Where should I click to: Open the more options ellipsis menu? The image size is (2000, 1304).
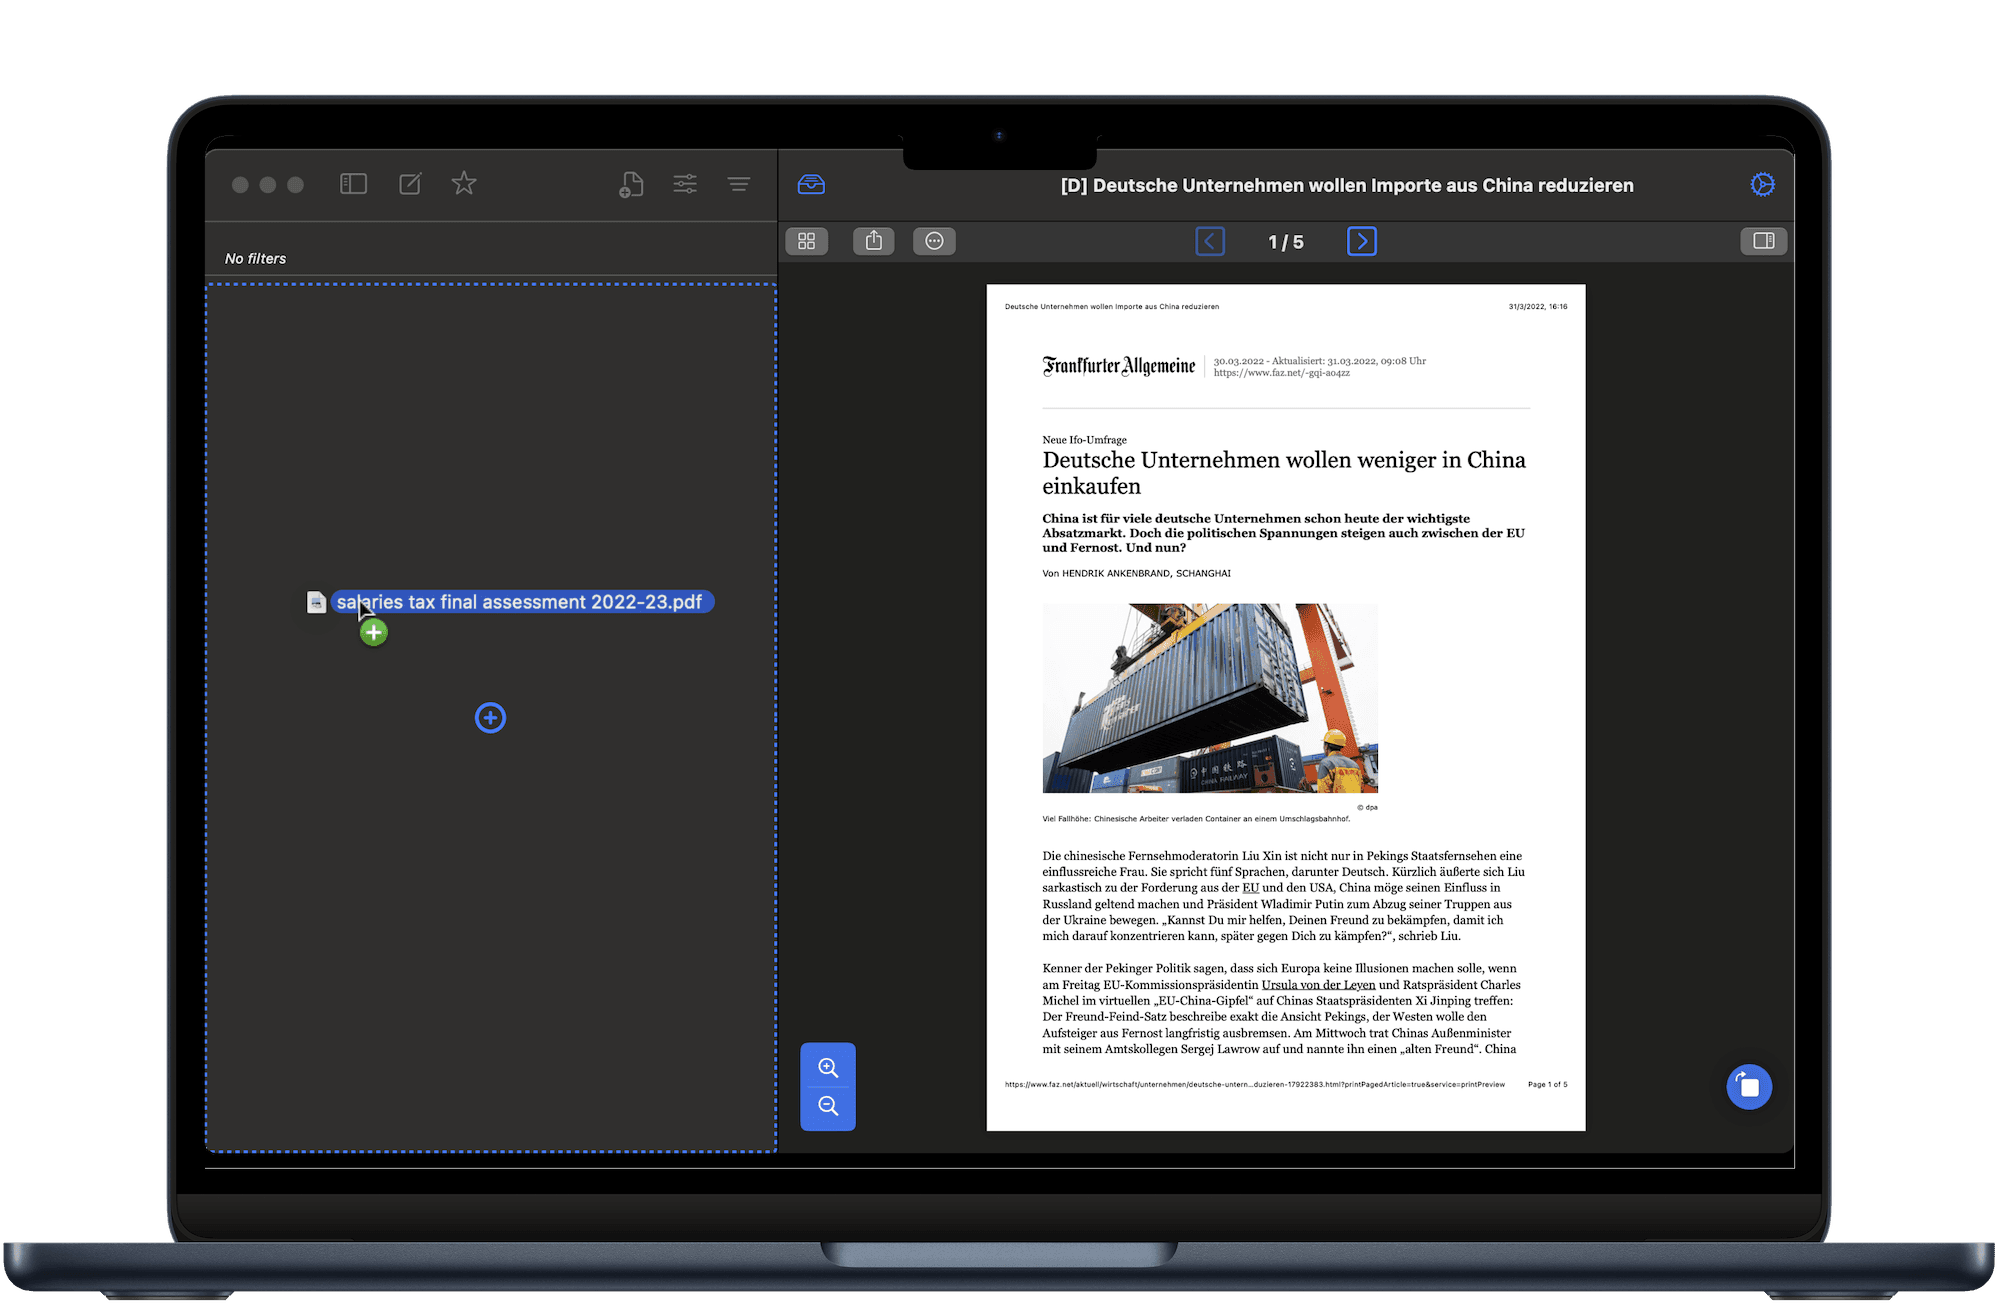pos(934,241)
